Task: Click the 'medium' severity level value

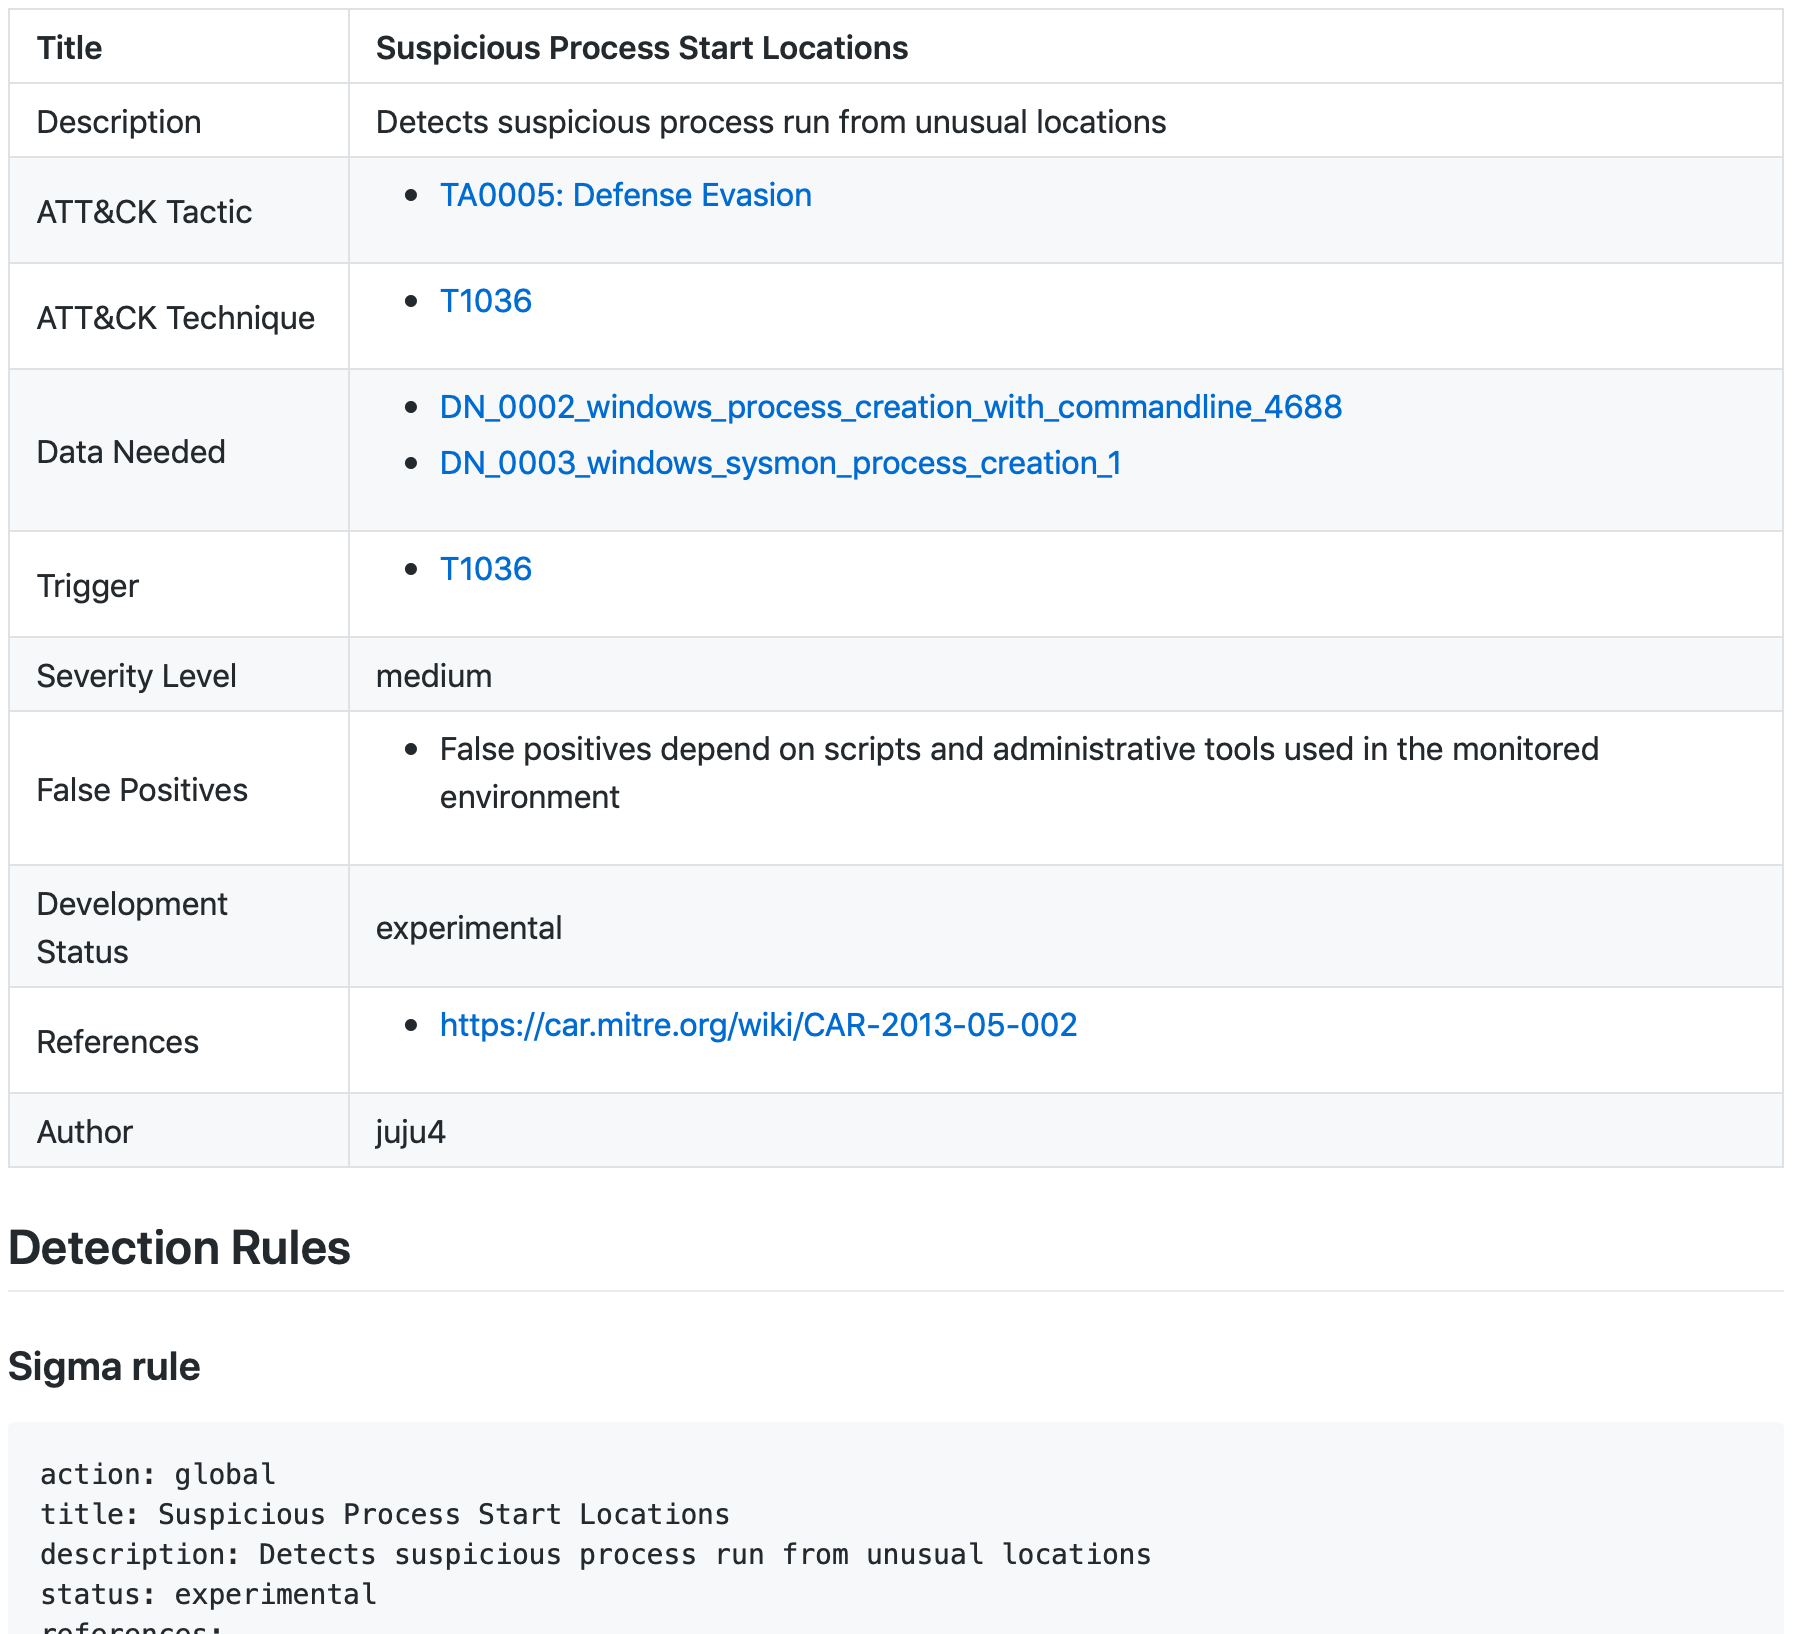Action: click(433, 676)
